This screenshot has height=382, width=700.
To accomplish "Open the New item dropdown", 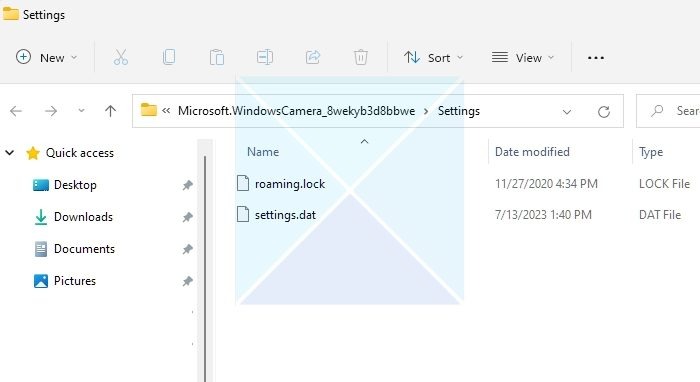I will 46,58.
